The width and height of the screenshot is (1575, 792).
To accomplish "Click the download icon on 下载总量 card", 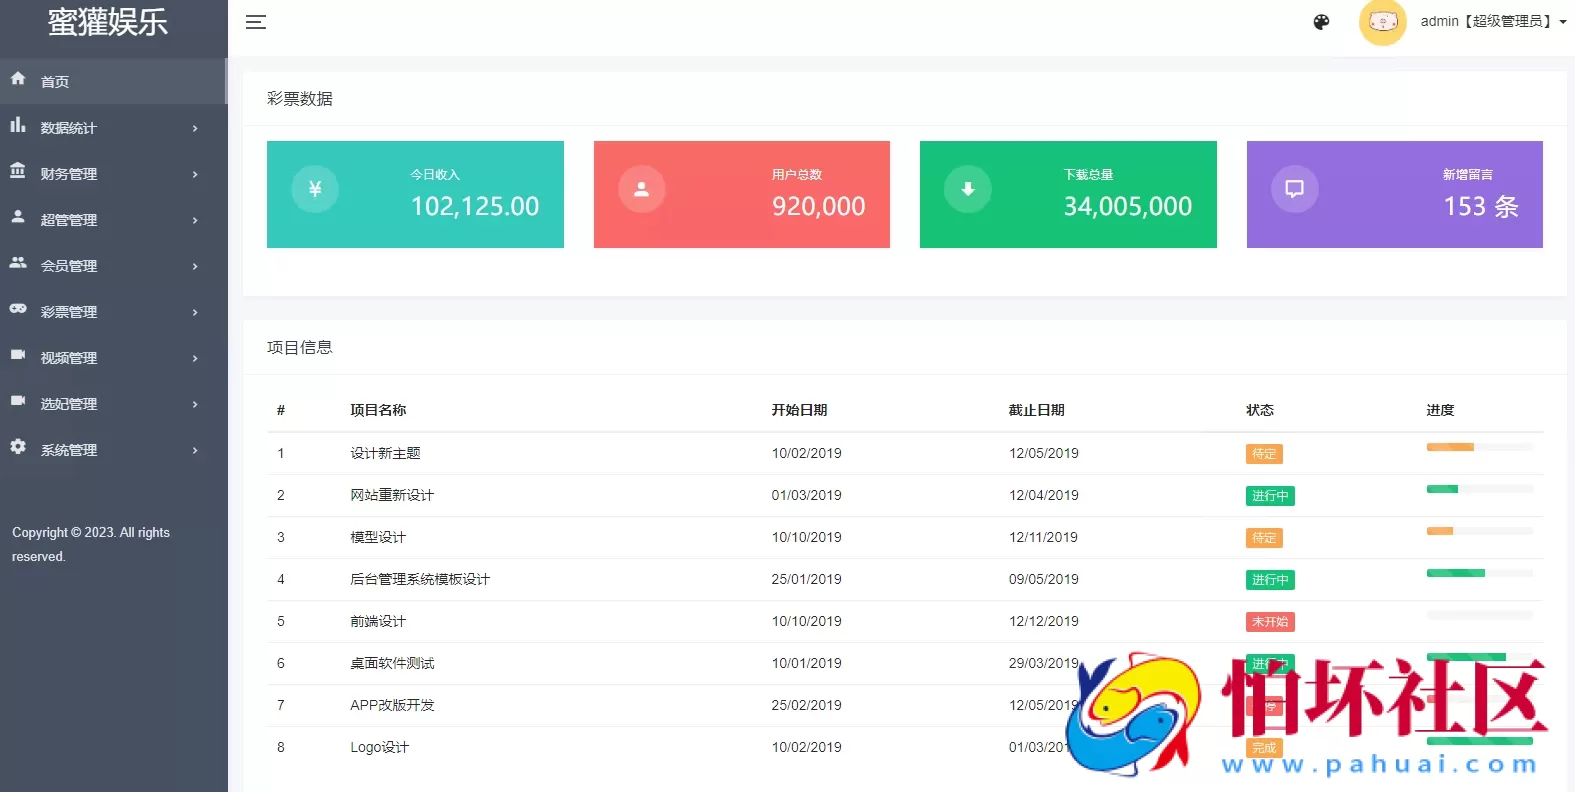I will (968, 189).
